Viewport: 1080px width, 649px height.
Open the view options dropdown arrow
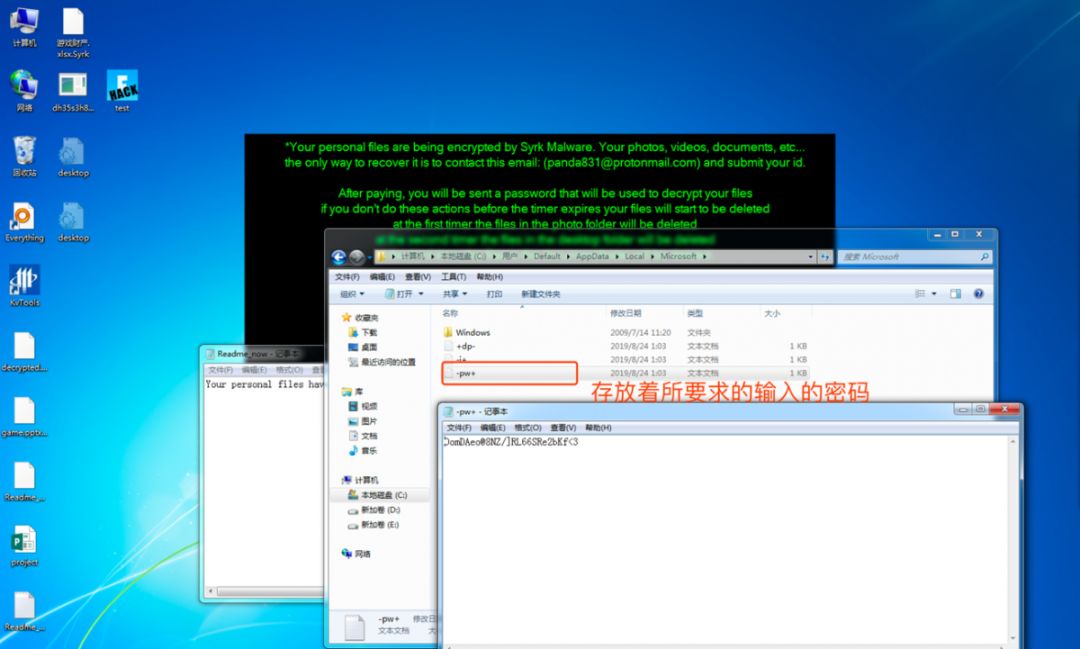(x=933, y=294)
